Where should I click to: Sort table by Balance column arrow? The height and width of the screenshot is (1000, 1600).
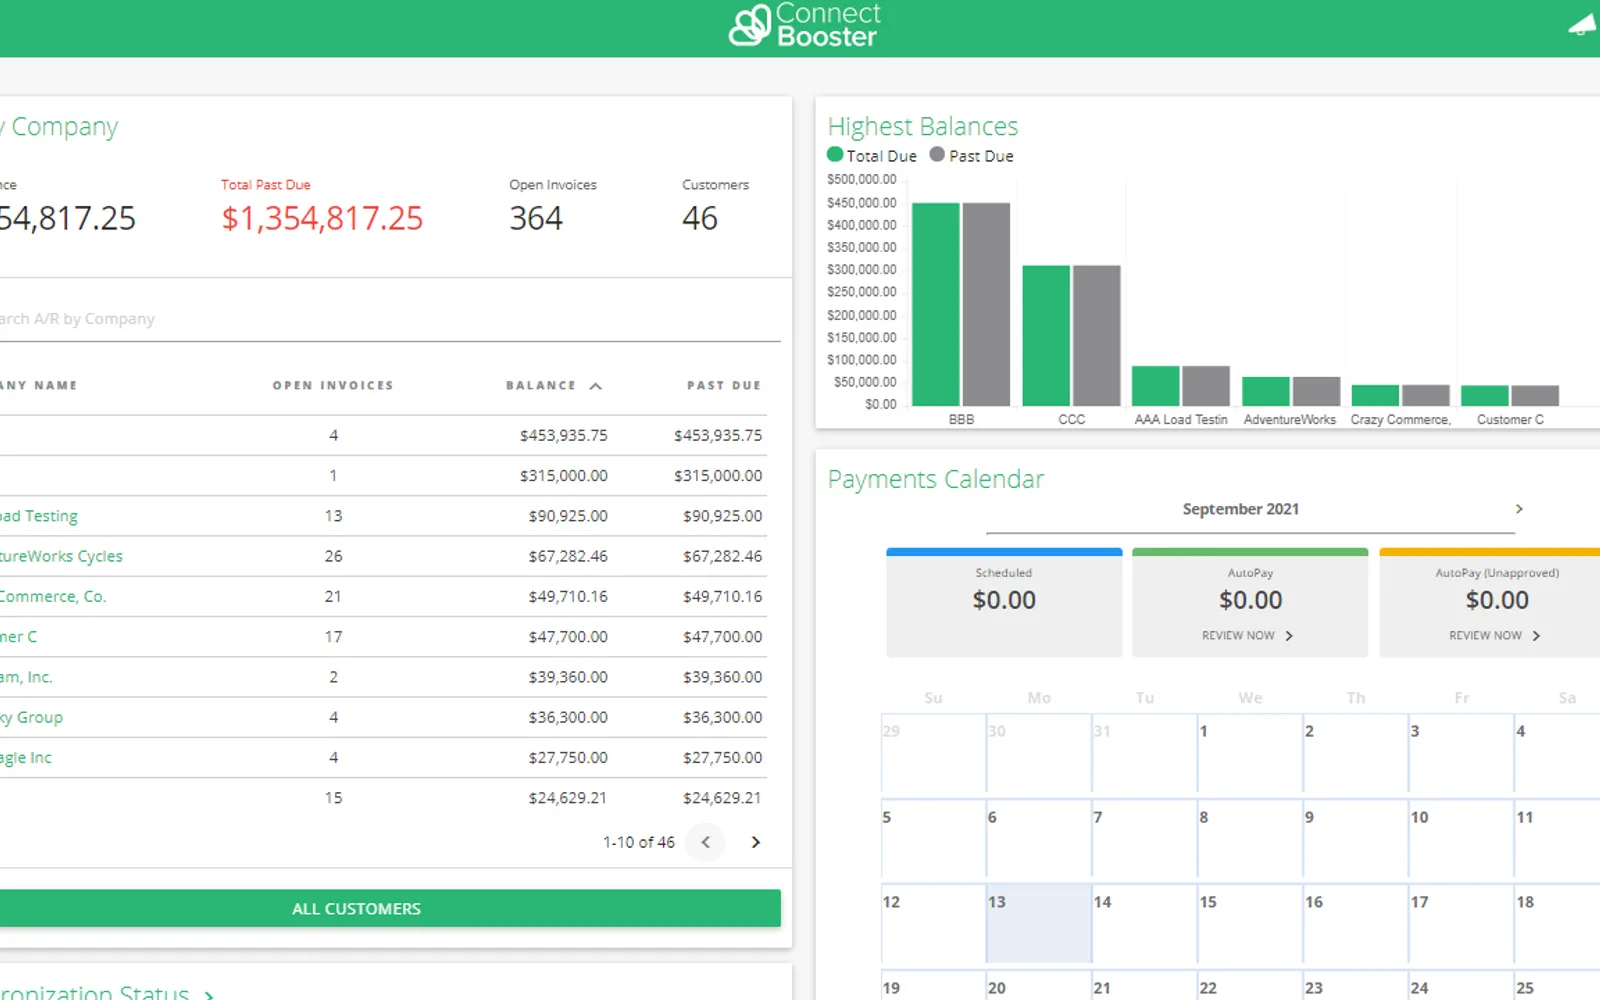point(595,386)
